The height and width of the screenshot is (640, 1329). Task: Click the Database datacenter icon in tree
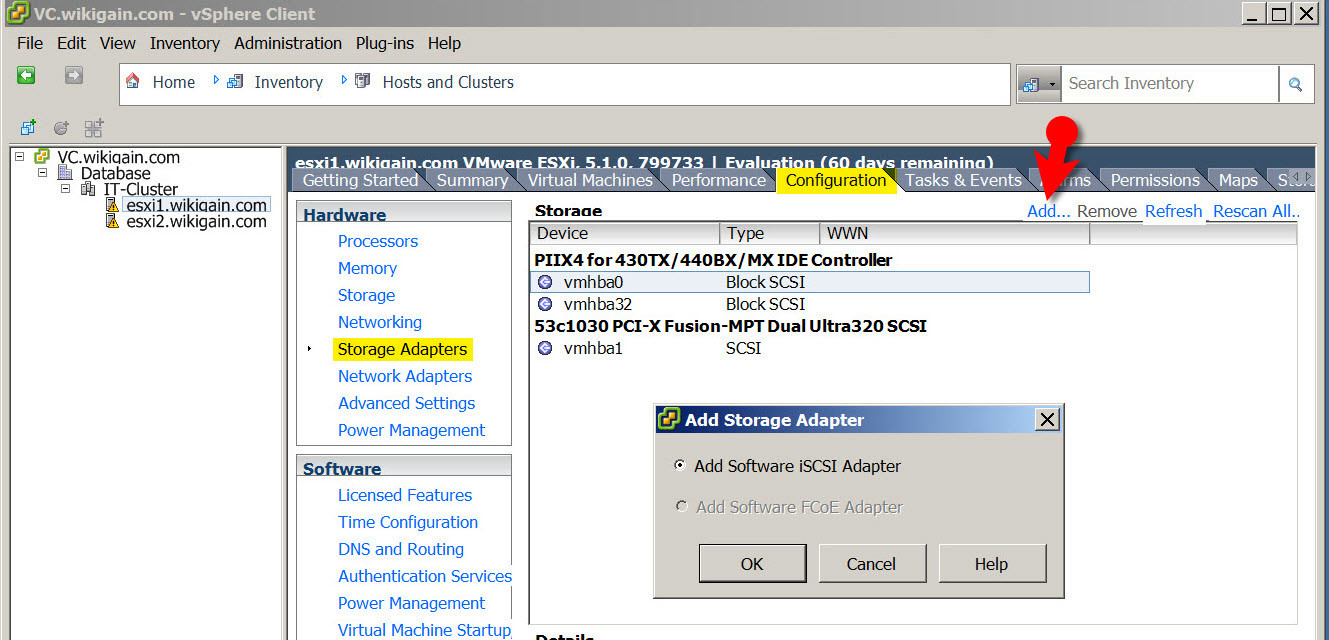(67, 173)
